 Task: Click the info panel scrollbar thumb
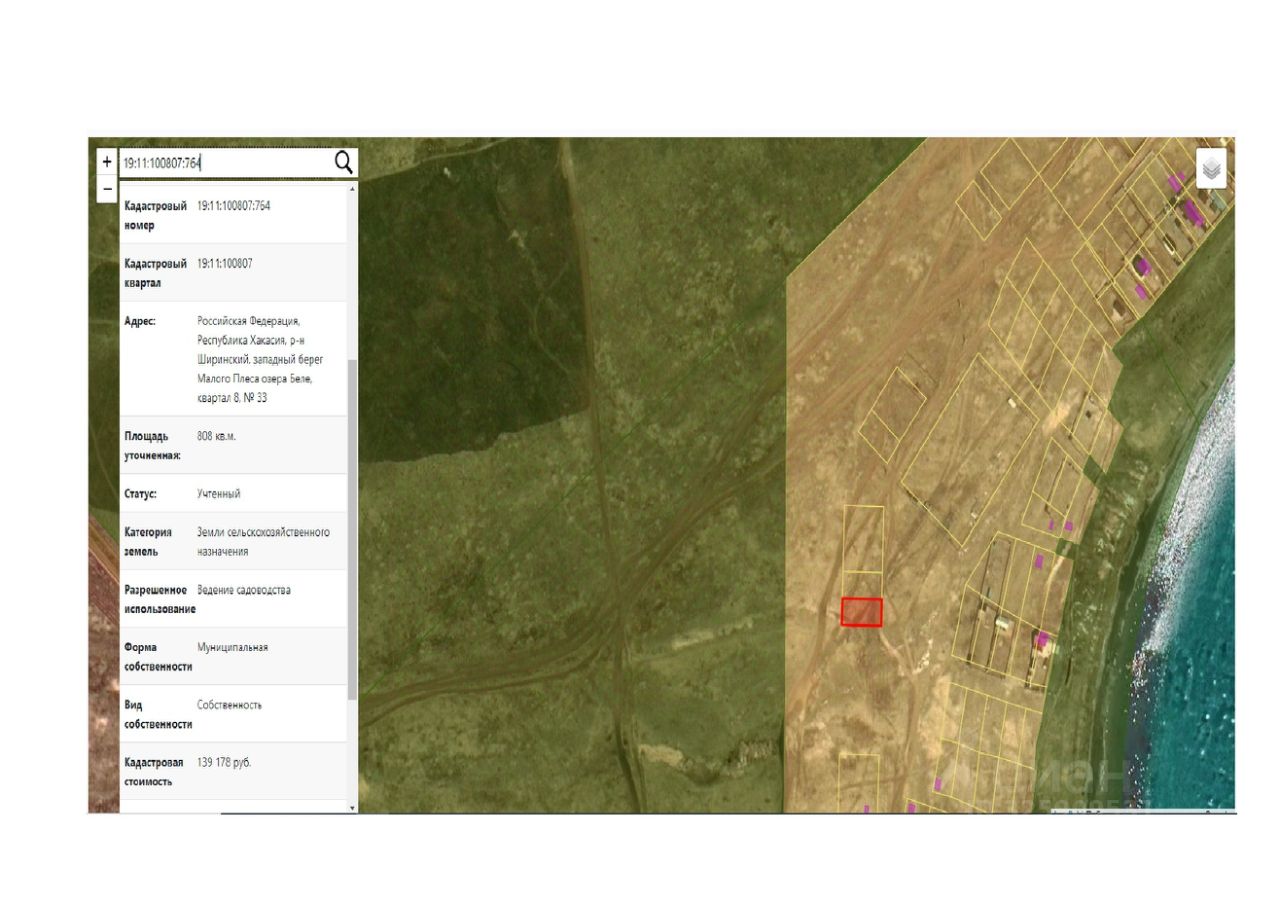coord(352,530)
